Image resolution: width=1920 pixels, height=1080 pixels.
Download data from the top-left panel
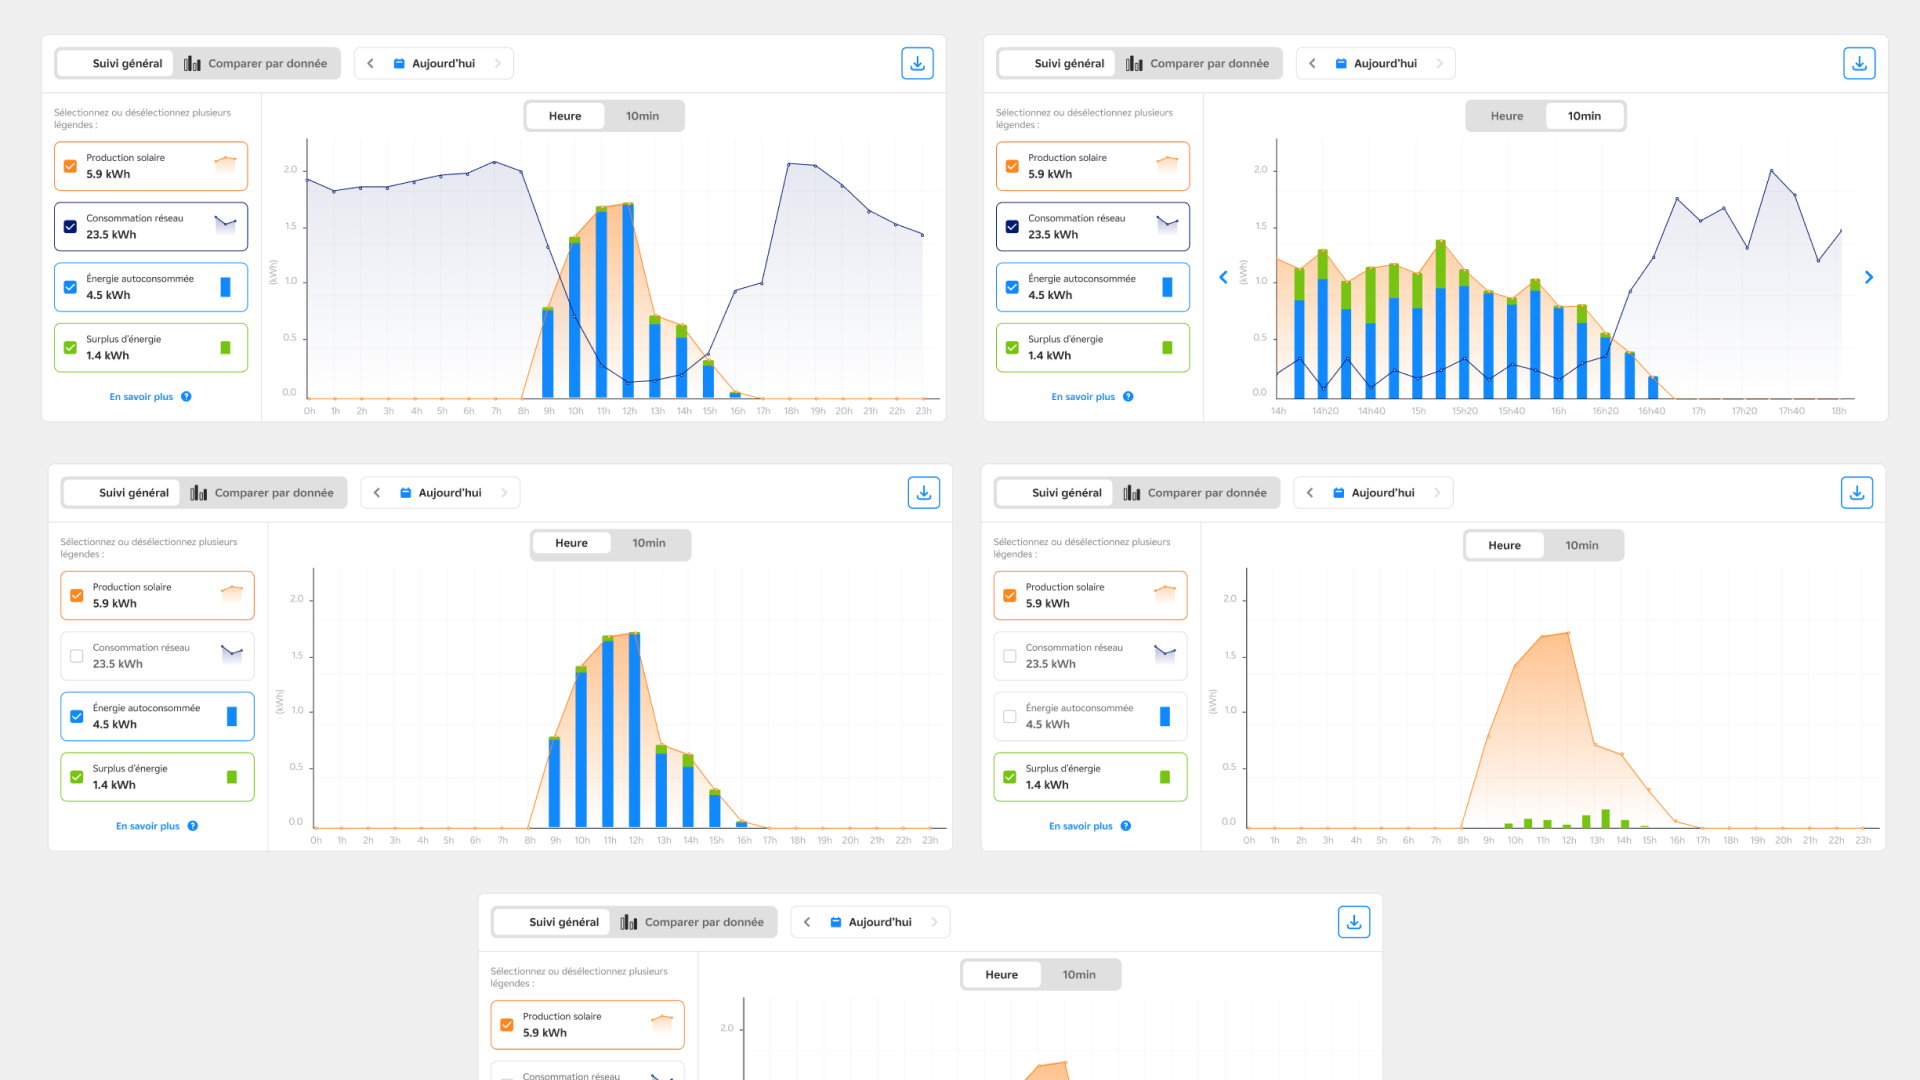point(917,63)
